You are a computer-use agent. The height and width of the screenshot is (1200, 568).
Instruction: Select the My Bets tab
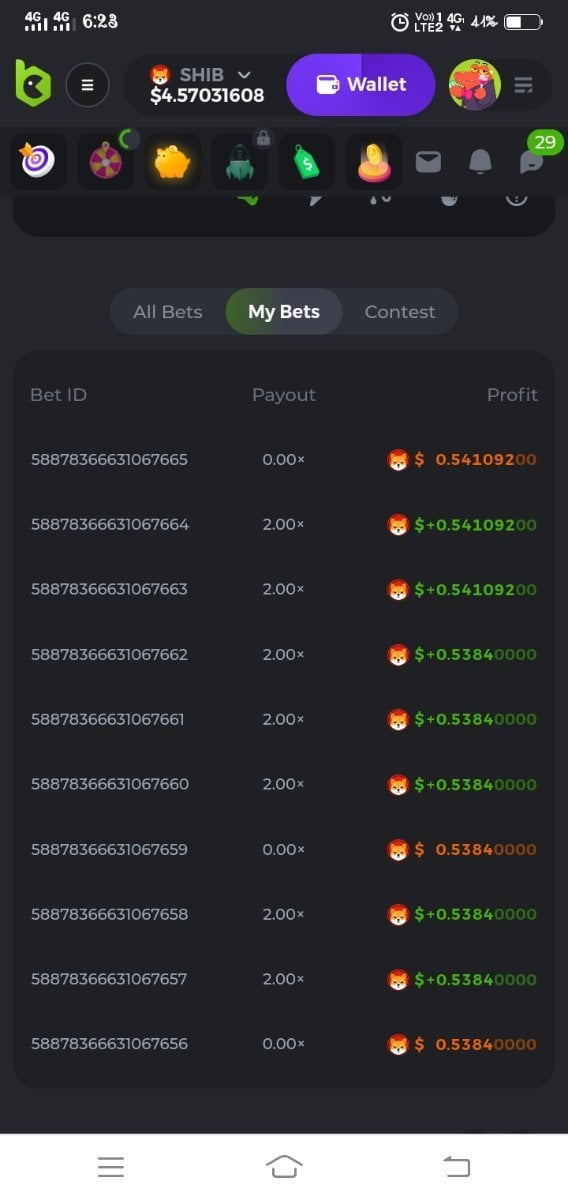coord(284,312)
